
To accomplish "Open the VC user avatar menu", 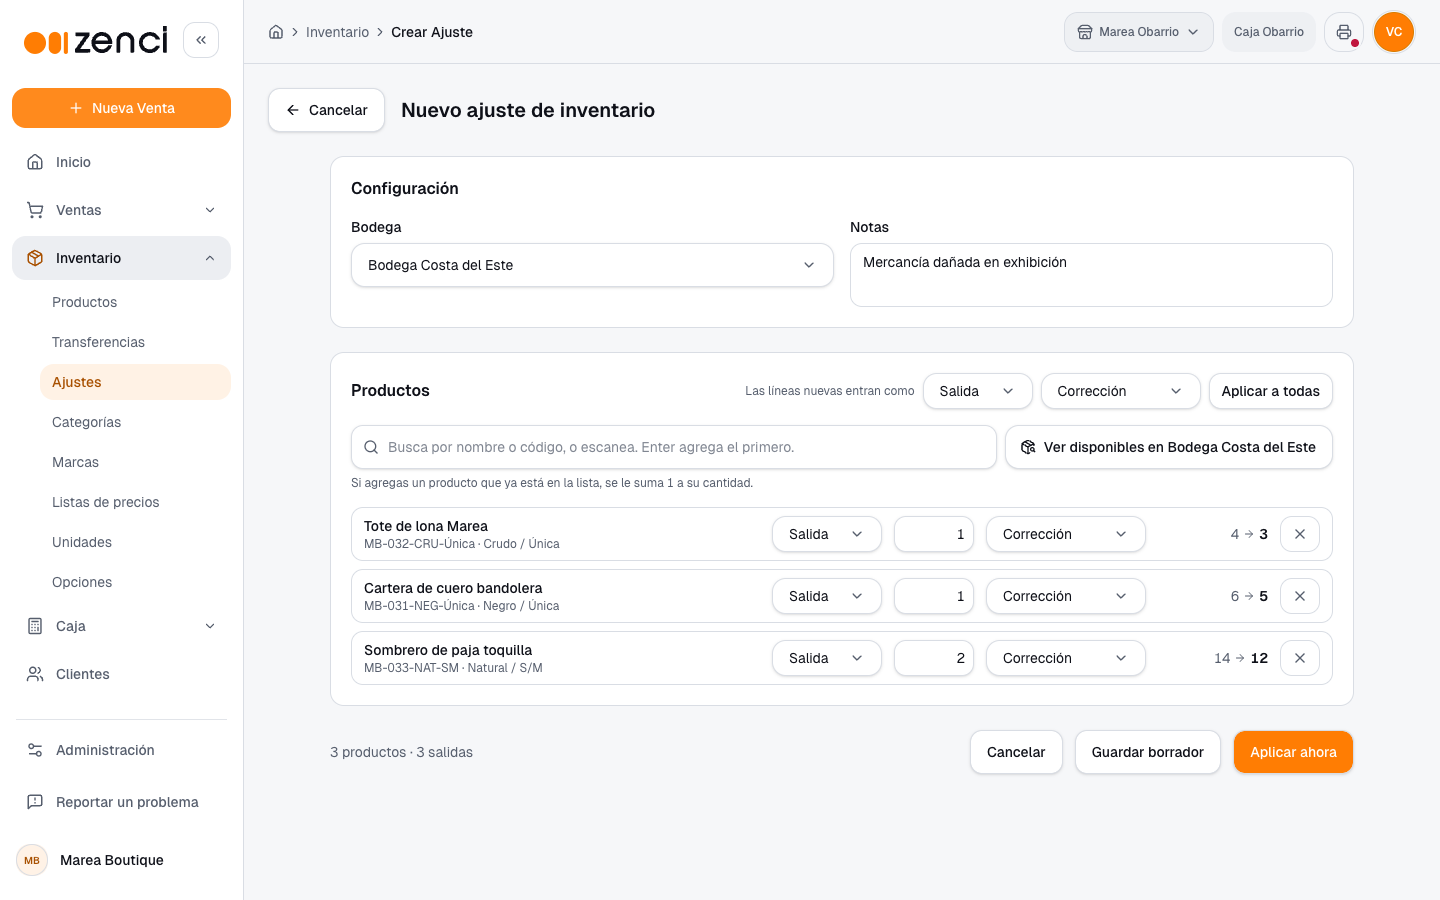I will (x=1394, y=32).
